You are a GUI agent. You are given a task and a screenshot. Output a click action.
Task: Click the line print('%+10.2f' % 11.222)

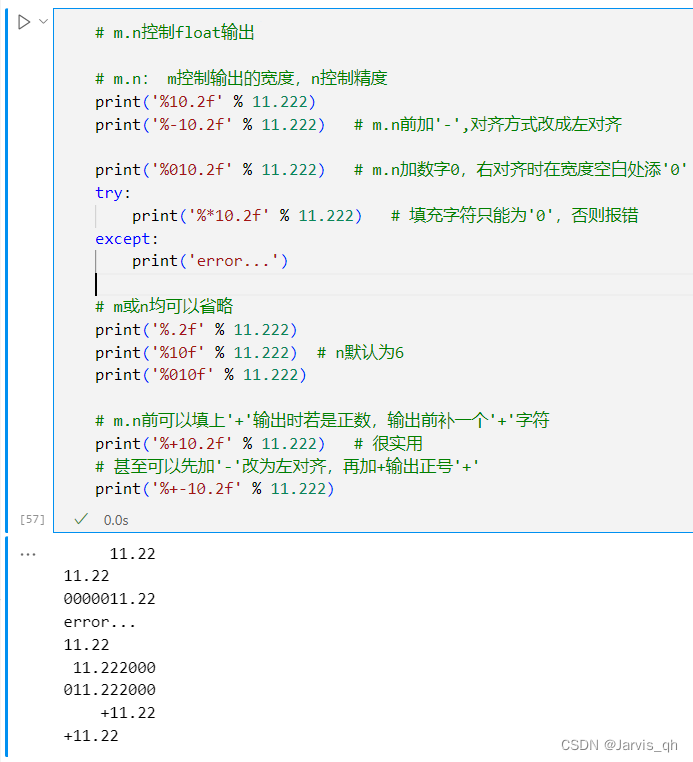(x=210, y=443)
